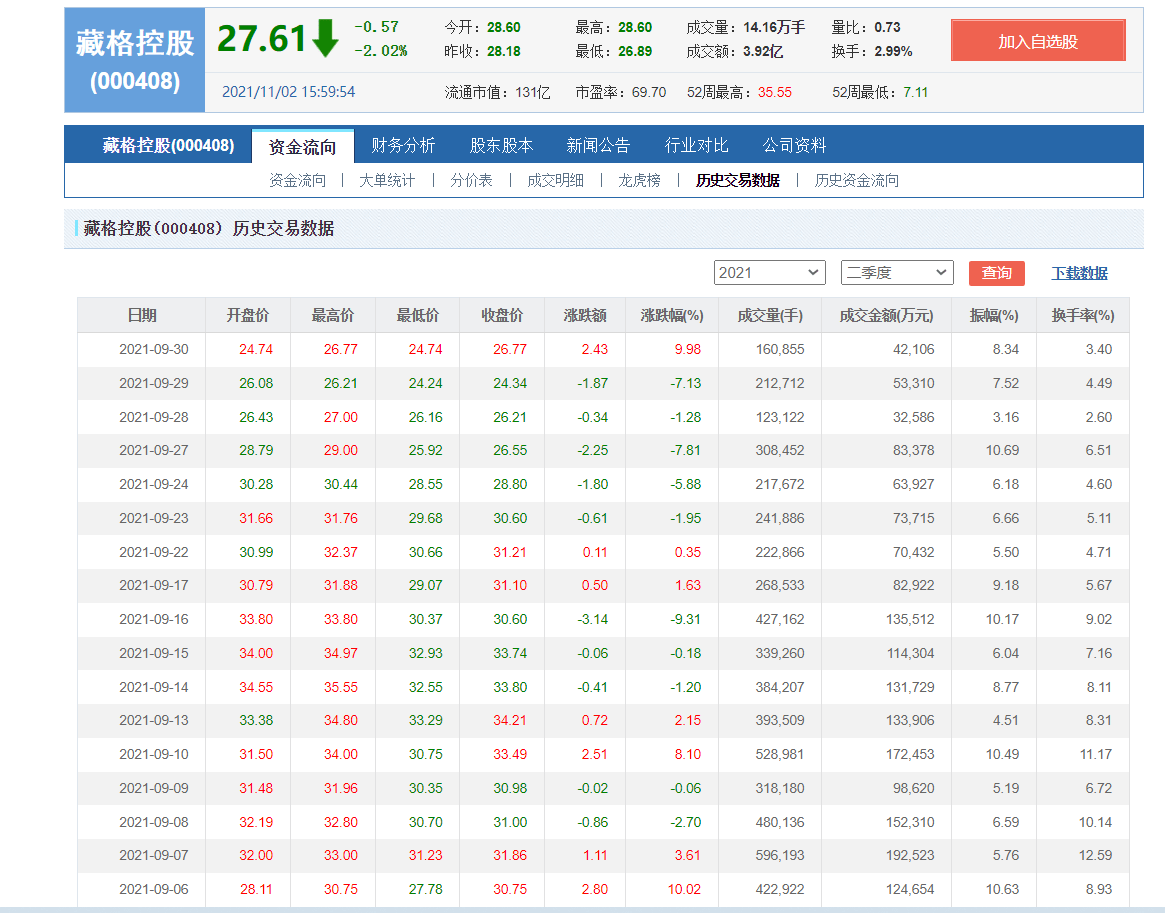The image size is (1165, 913).
Task: Click the 最高价 column header
Action: pos(332,315)
